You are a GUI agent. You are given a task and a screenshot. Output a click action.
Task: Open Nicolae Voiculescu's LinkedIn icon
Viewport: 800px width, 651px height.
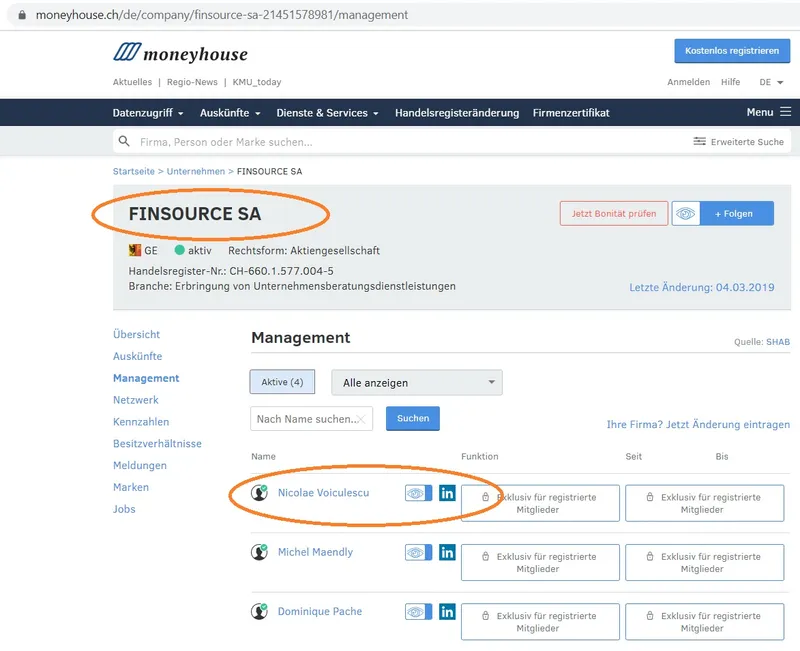click(x=447, y=493)
